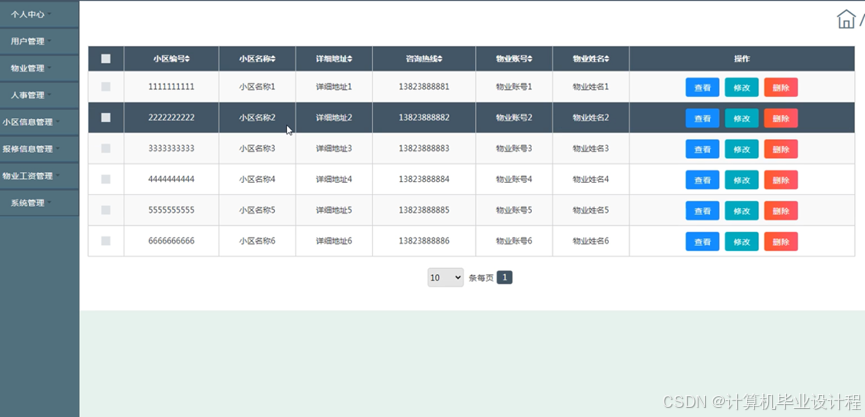865x417 pixels.
Task: Click the 13823888886 hotline cell
Action: [x=424, y=241]
